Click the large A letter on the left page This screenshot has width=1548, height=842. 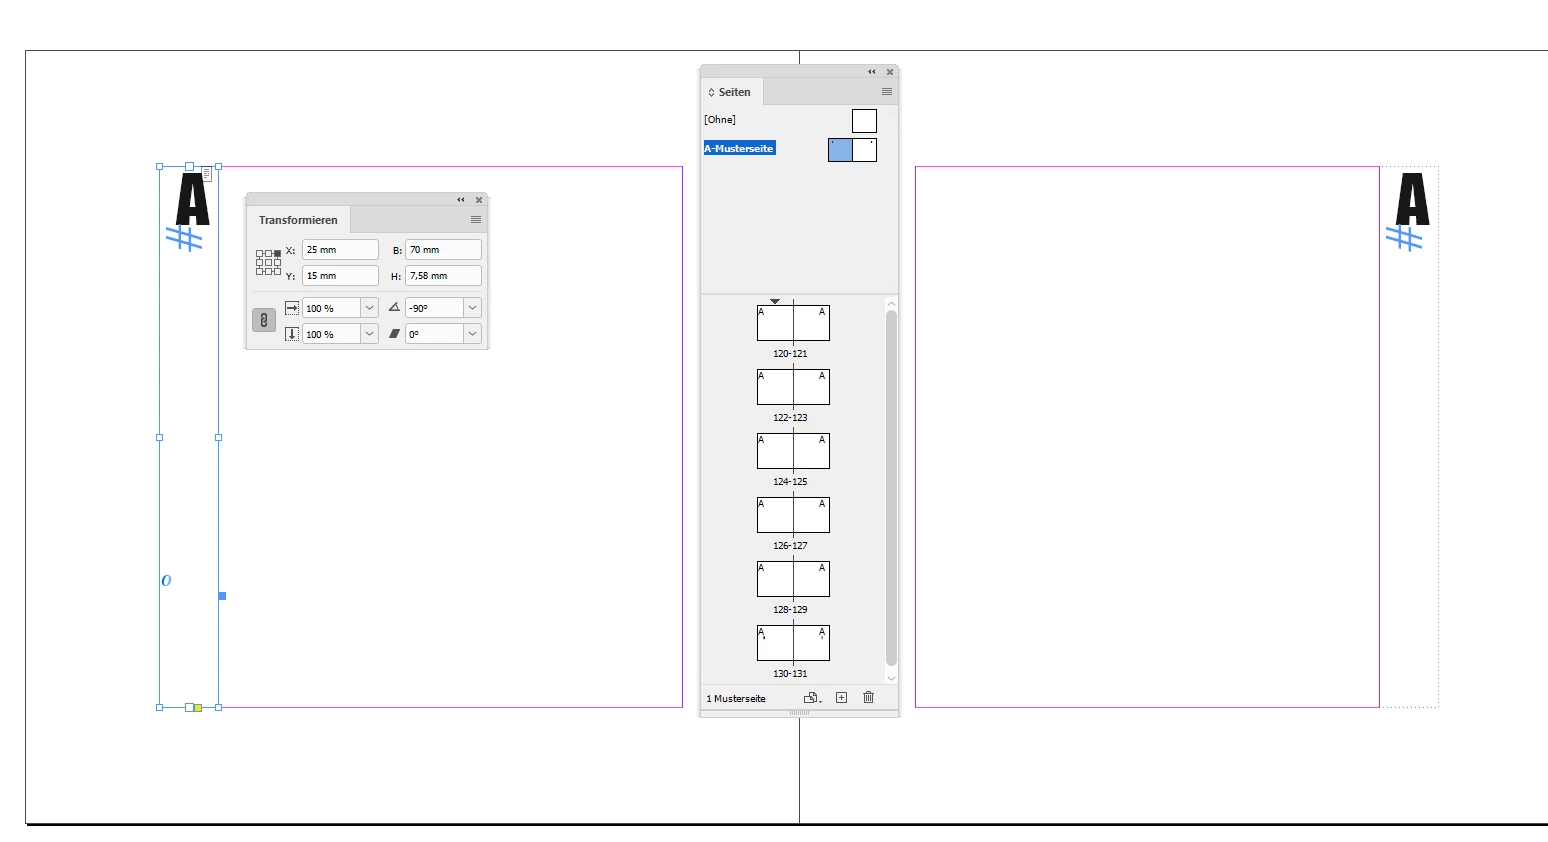[x=193, y=199]
